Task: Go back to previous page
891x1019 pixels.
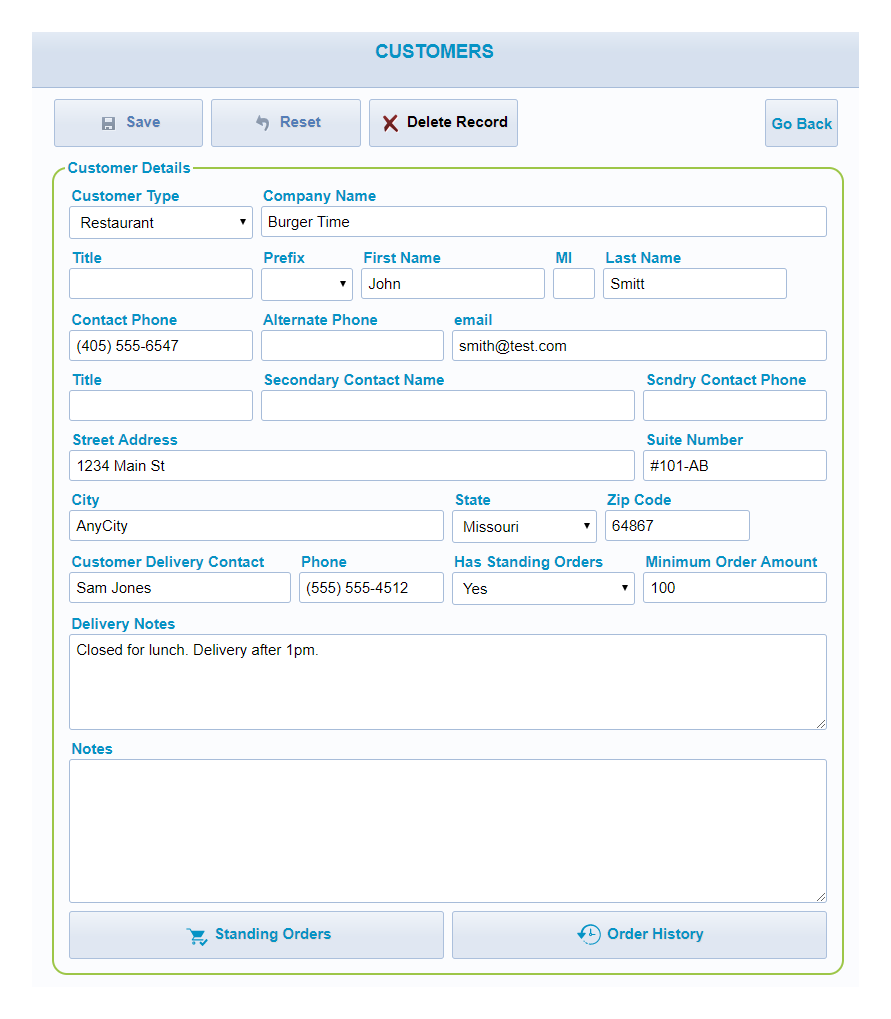Action: 801,123
